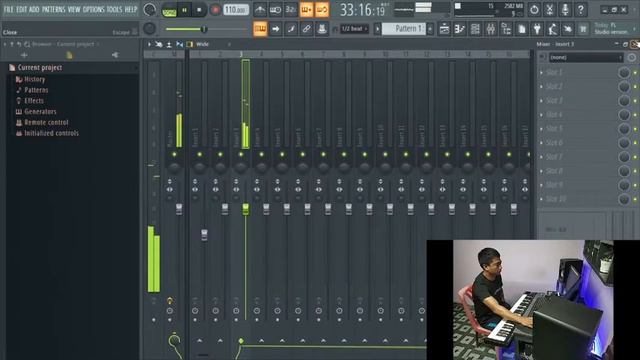This screenshot has height=360, width=640.
Task: Open the audio editor scissors icon
Action: (549, 9)
